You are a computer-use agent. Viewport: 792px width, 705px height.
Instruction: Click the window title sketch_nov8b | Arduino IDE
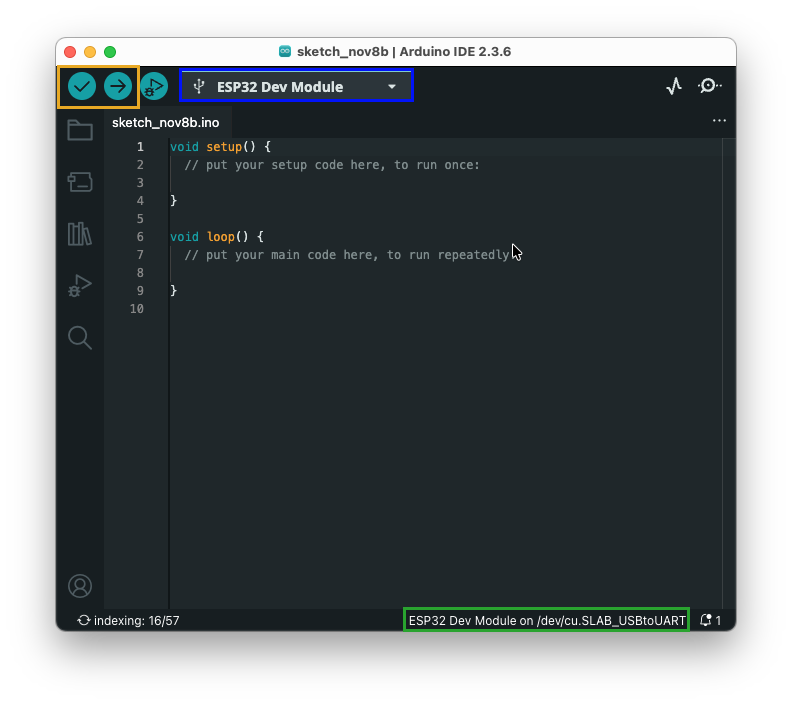[x=404, y=52]
